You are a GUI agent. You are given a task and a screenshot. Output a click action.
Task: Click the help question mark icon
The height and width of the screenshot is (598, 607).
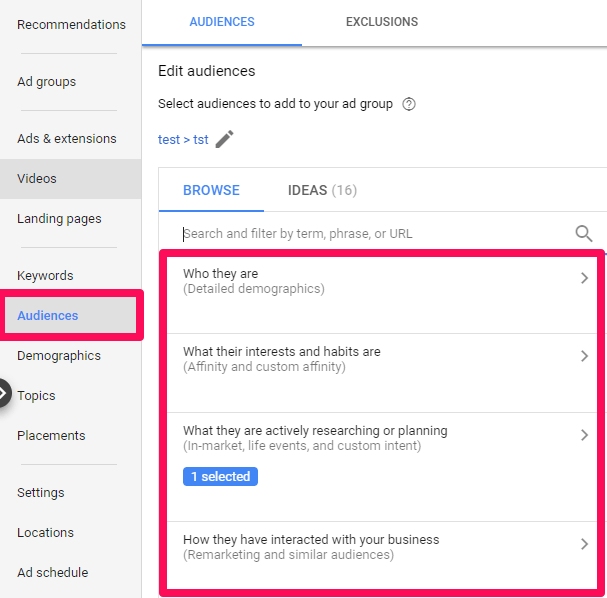tap(408, 104)
